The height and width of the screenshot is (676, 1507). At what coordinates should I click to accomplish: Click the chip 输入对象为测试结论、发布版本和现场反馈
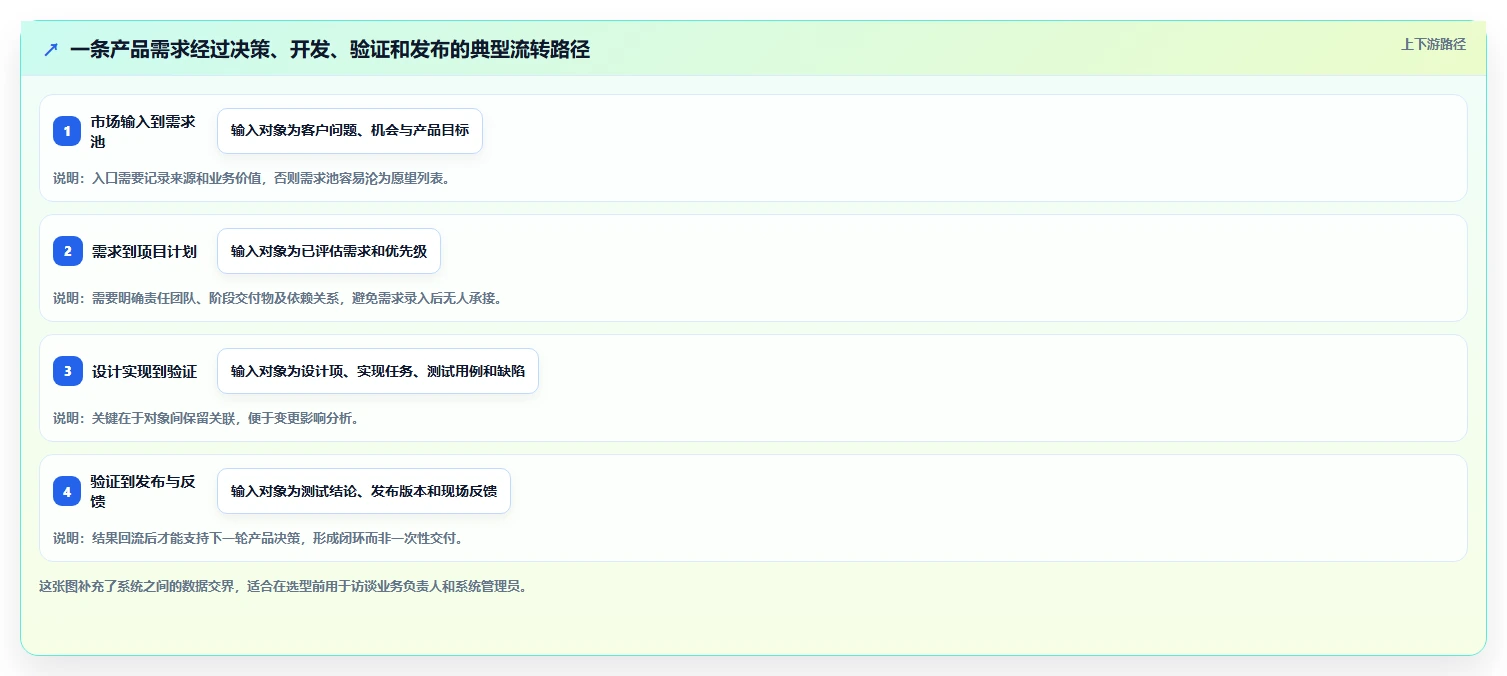click(364, 491)
